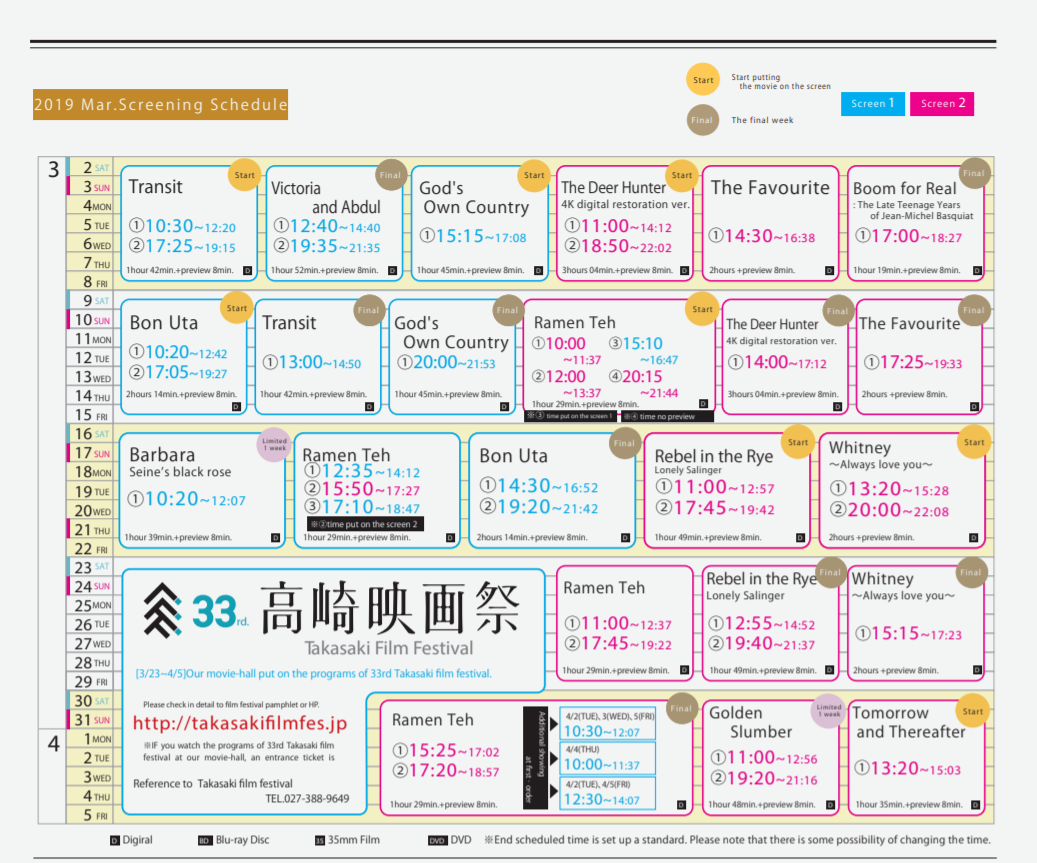This screenshot has height=863, width=1037.
Task: Click the Blu-ray Disc icon in footer legend
Action: pyautogui.click(x=205, y=841)
